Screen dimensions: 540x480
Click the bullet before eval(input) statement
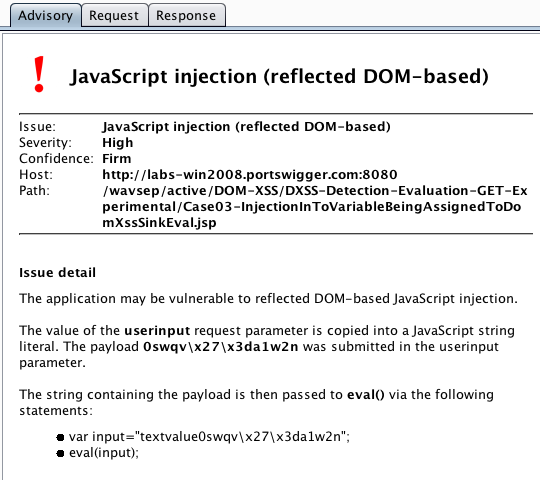click(x=60, y=453)
